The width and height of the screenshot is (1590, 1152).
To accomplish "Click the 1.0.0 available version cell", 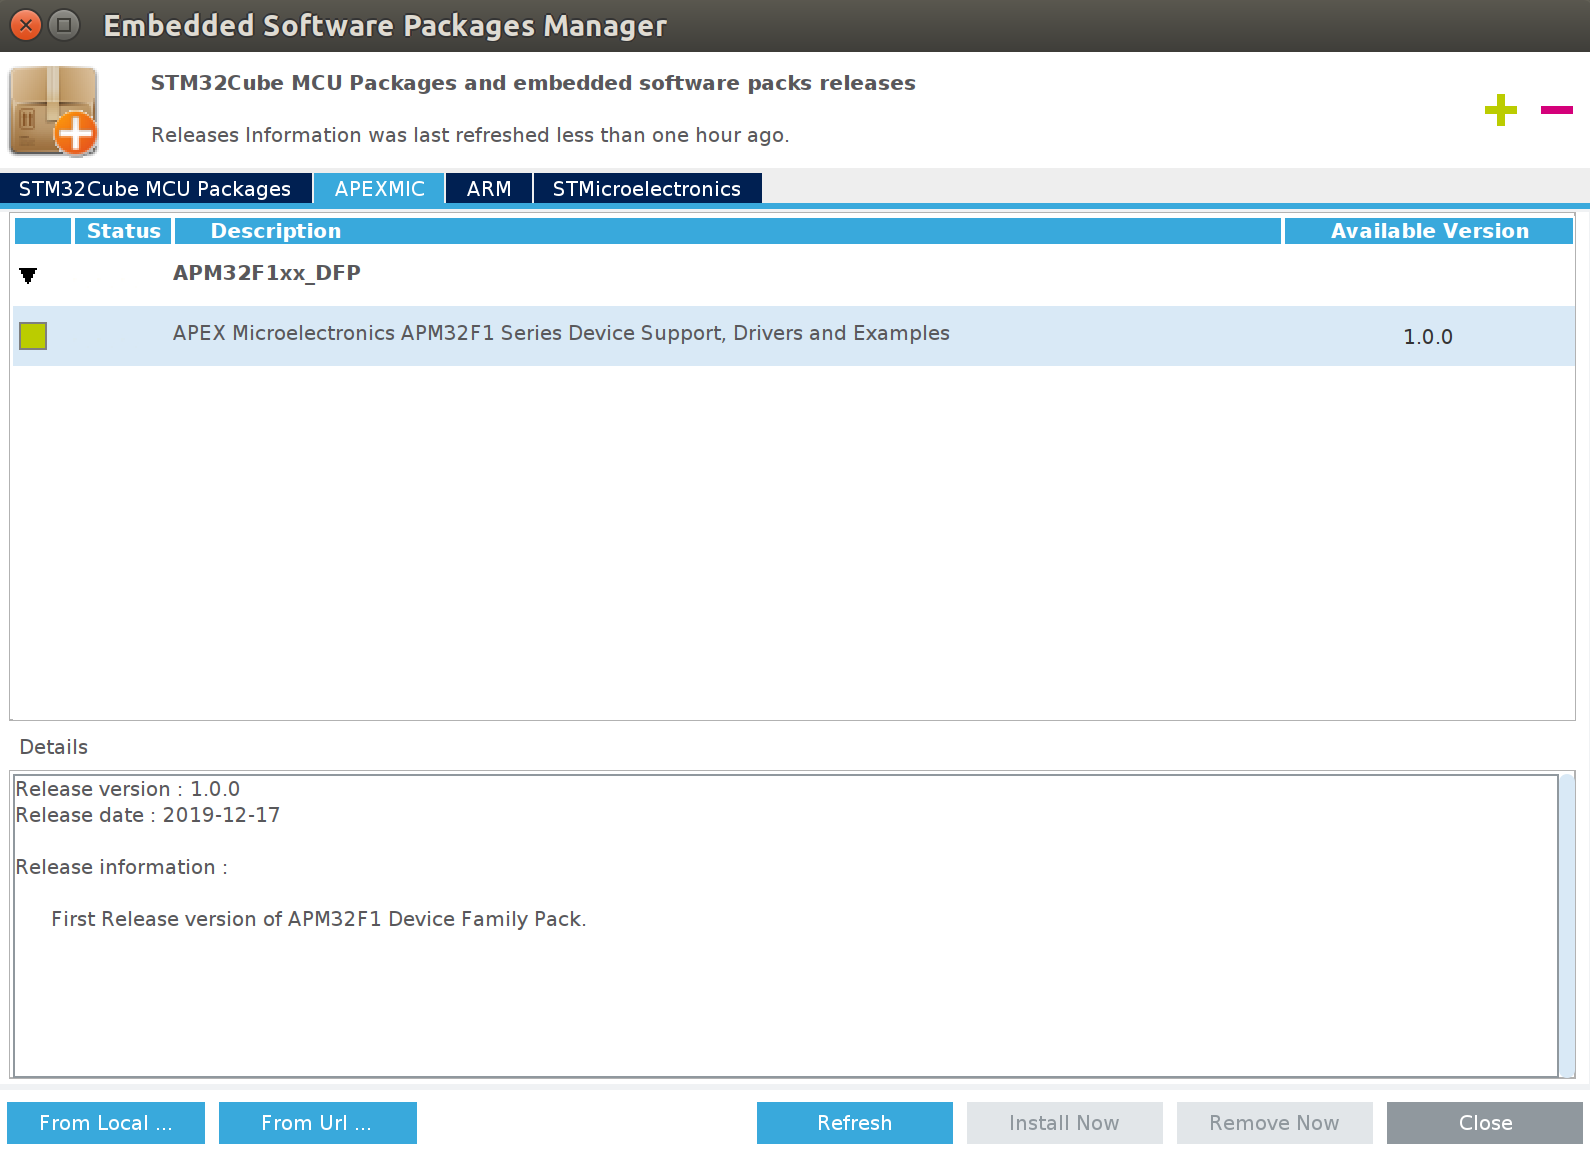I will point(1428,337).
